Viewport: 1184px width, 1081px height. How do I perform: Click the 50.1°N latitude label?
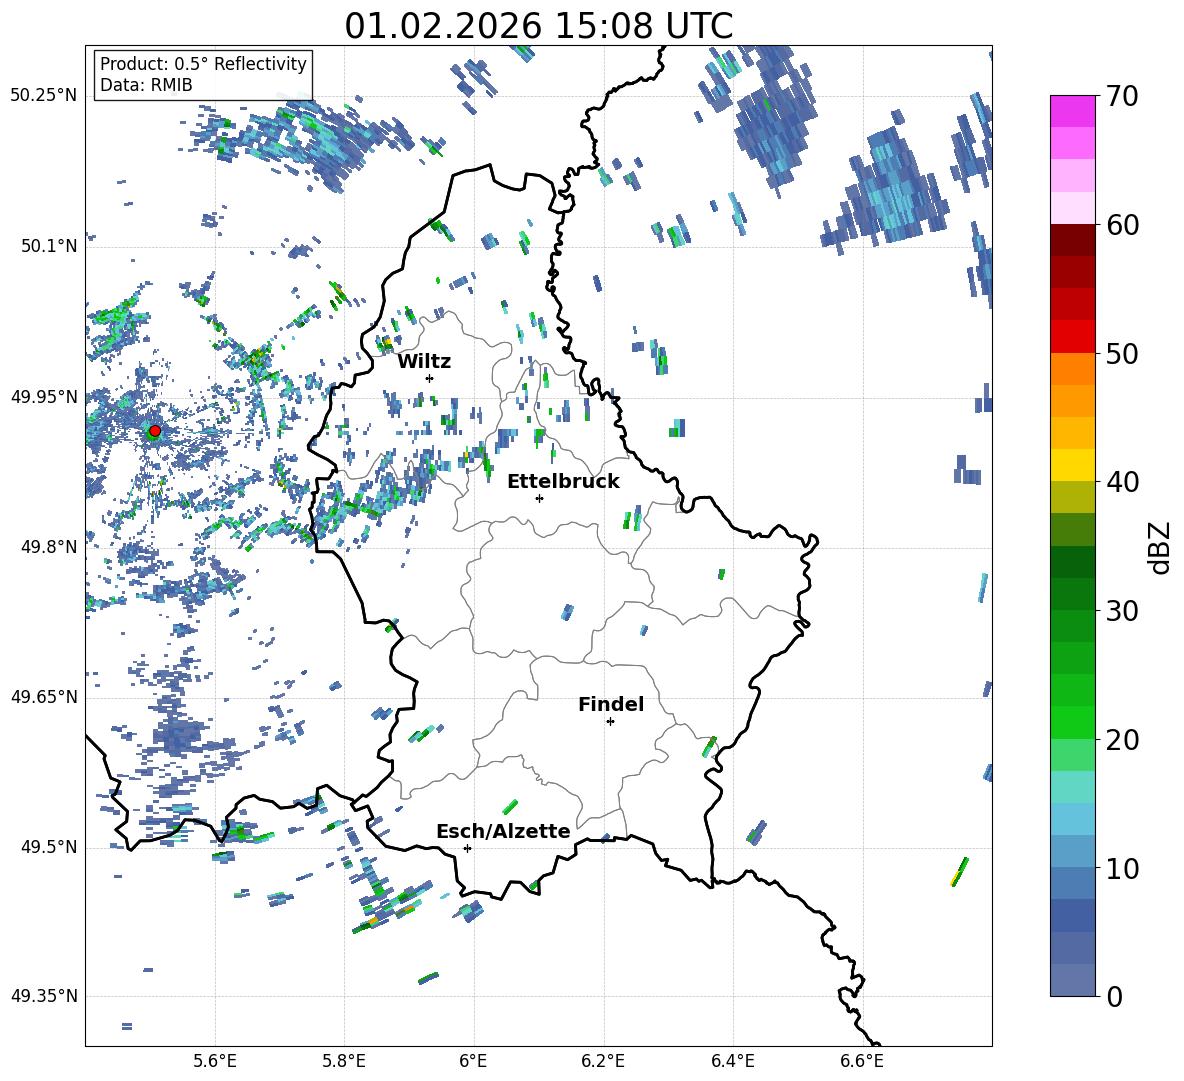[49, 246]
